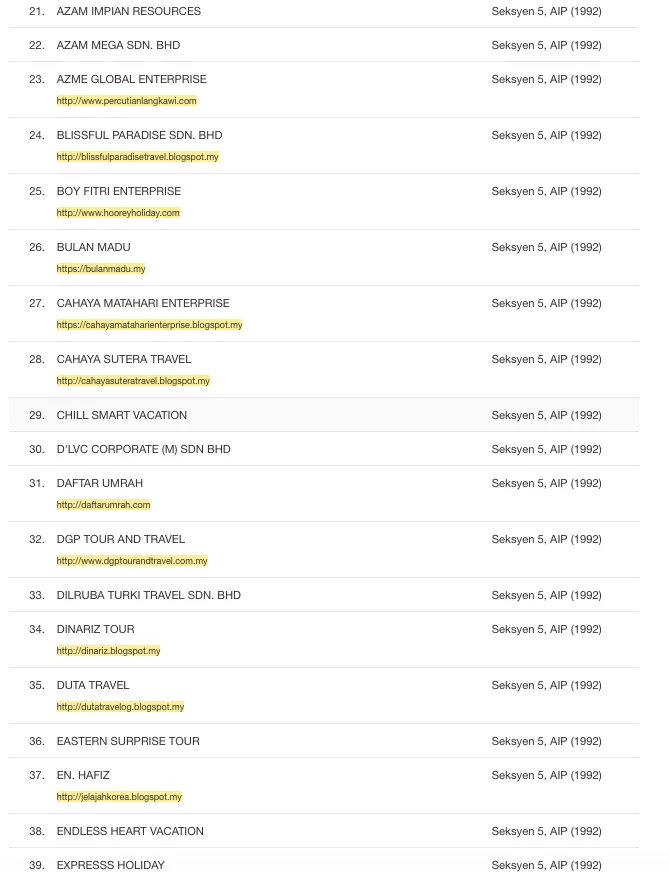Select the AZAM MEGA SDN. BHD row
The width and height of the screenshot is (669, 872).
(118, 45)
